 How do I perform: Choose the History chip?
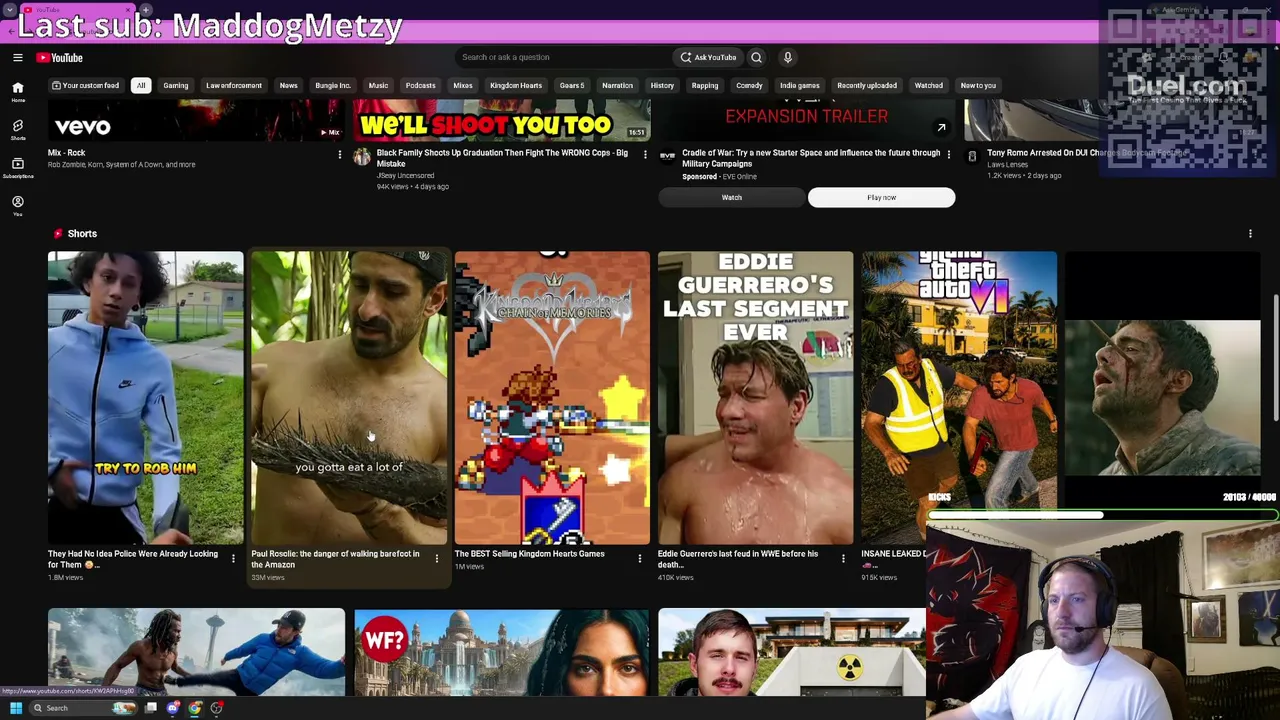tap(662, 85)
